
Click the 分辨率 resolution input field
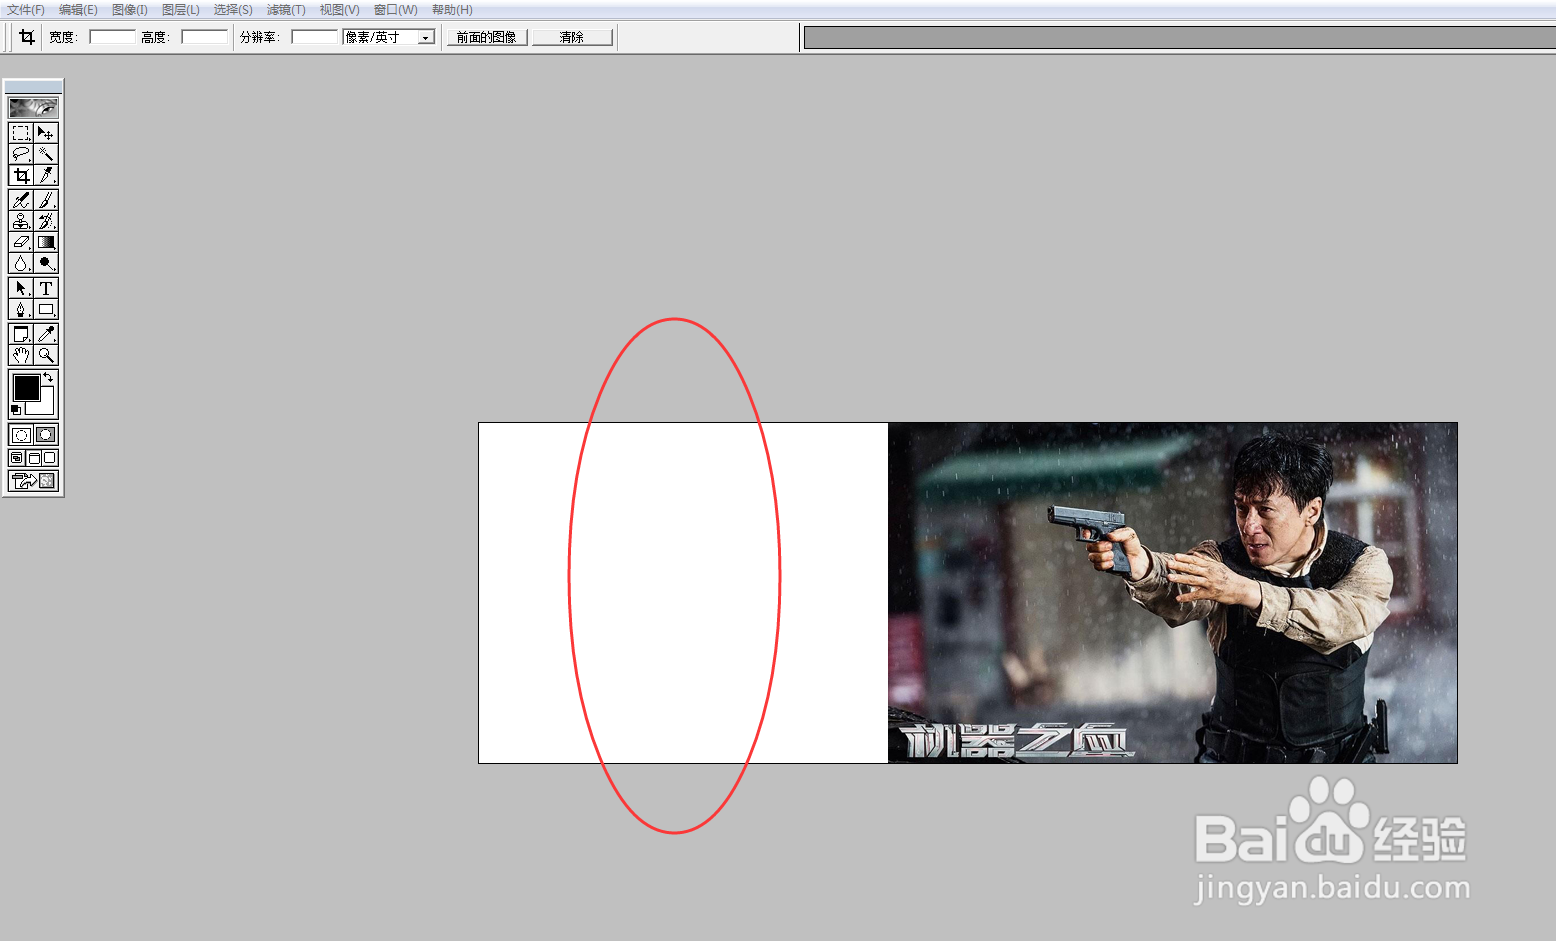point(314,37)
